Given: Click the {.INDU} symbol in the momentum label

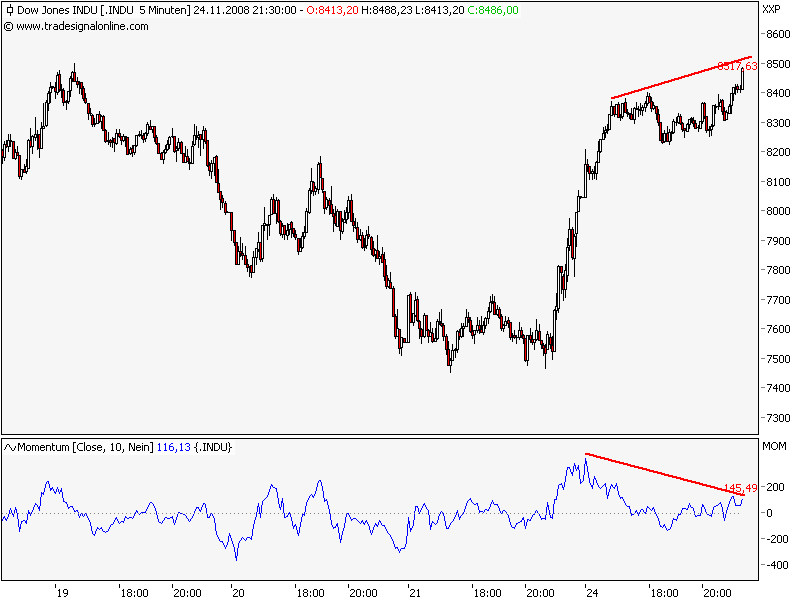Looking at the screenshot, I should (213, 447).
